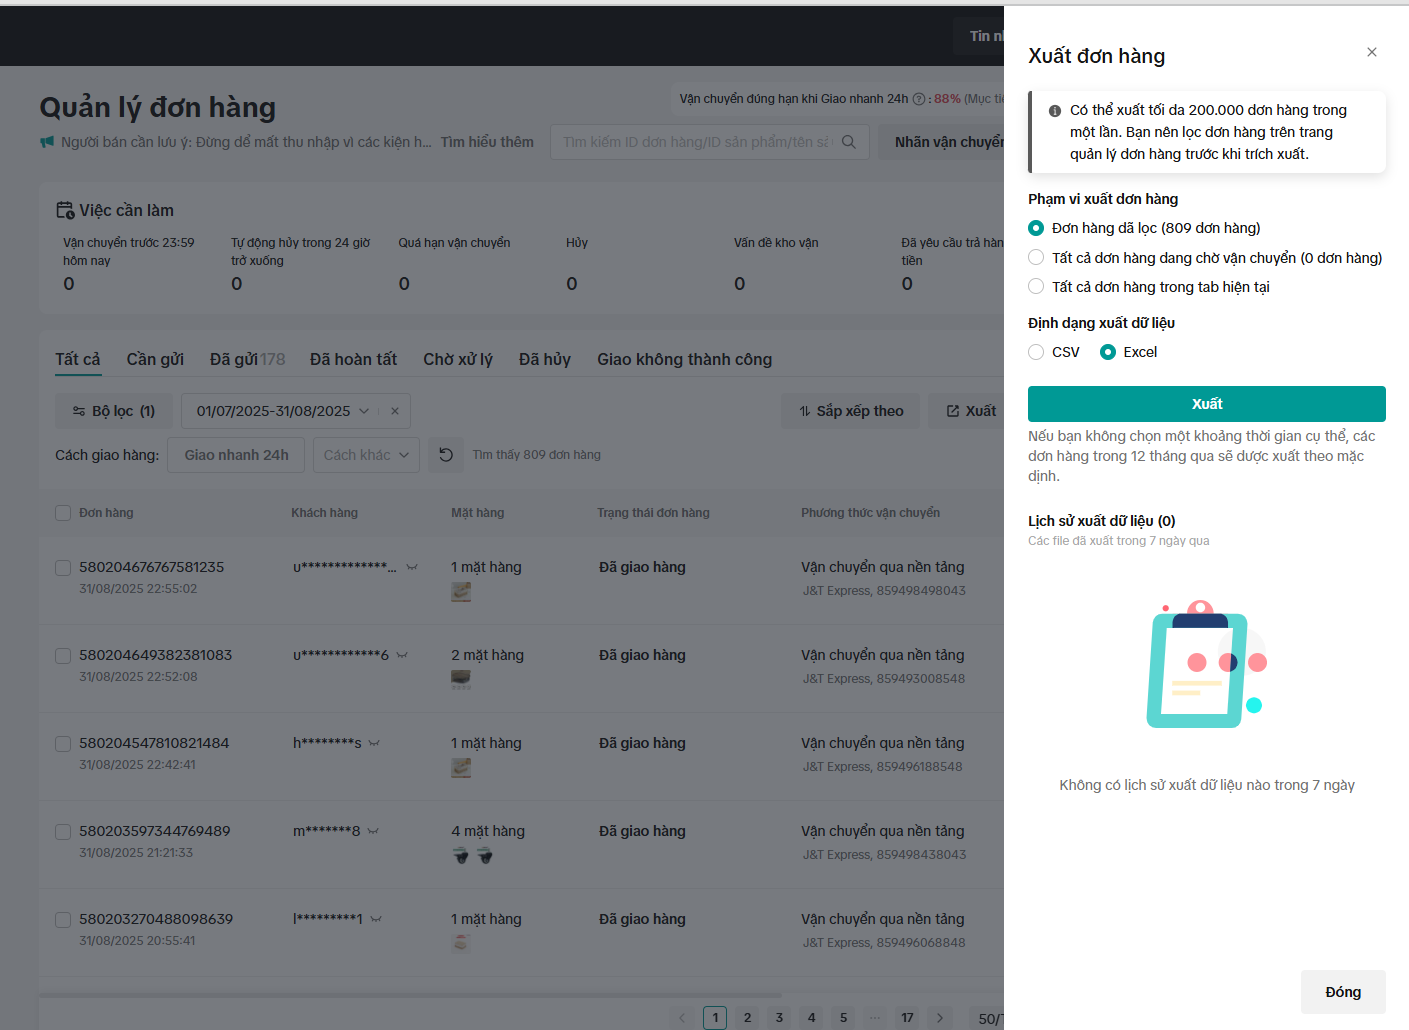1409x1030 pixels.
Task: Switch to Giao không thành công tab
Action: coord(684,359)
